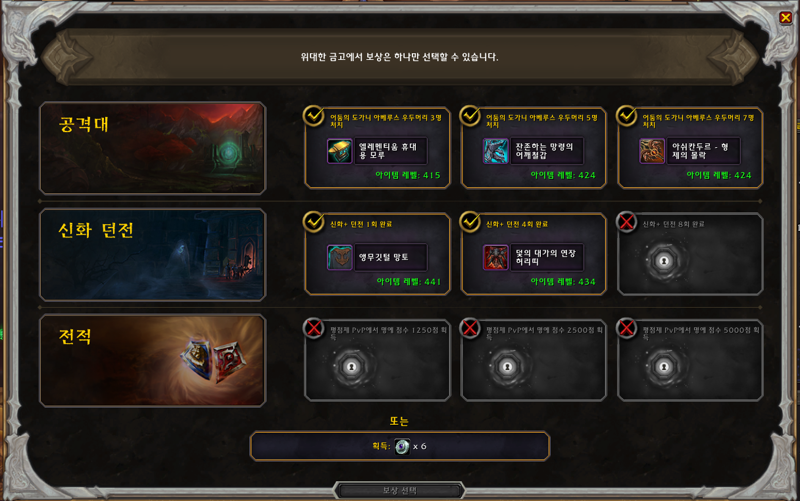
Task: Select the 잔존하는 망령의 어깨철갑 item icon
Action: tap(495, 151)
